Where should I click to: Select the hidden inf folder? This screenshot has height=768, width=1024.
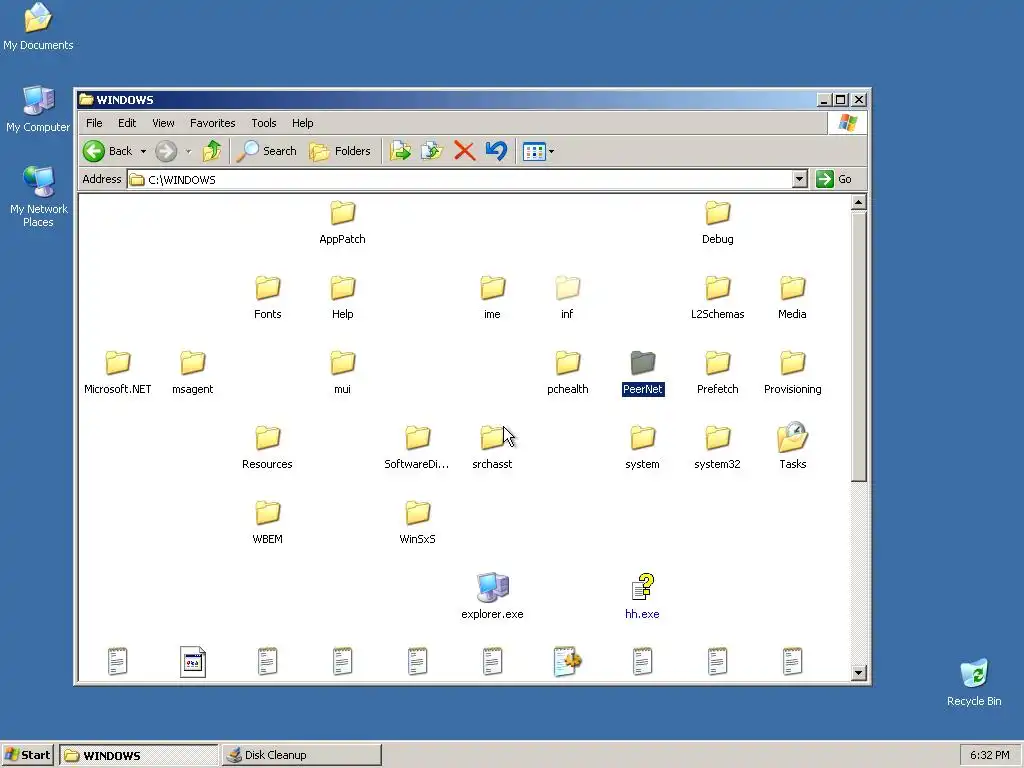(568, 297)
